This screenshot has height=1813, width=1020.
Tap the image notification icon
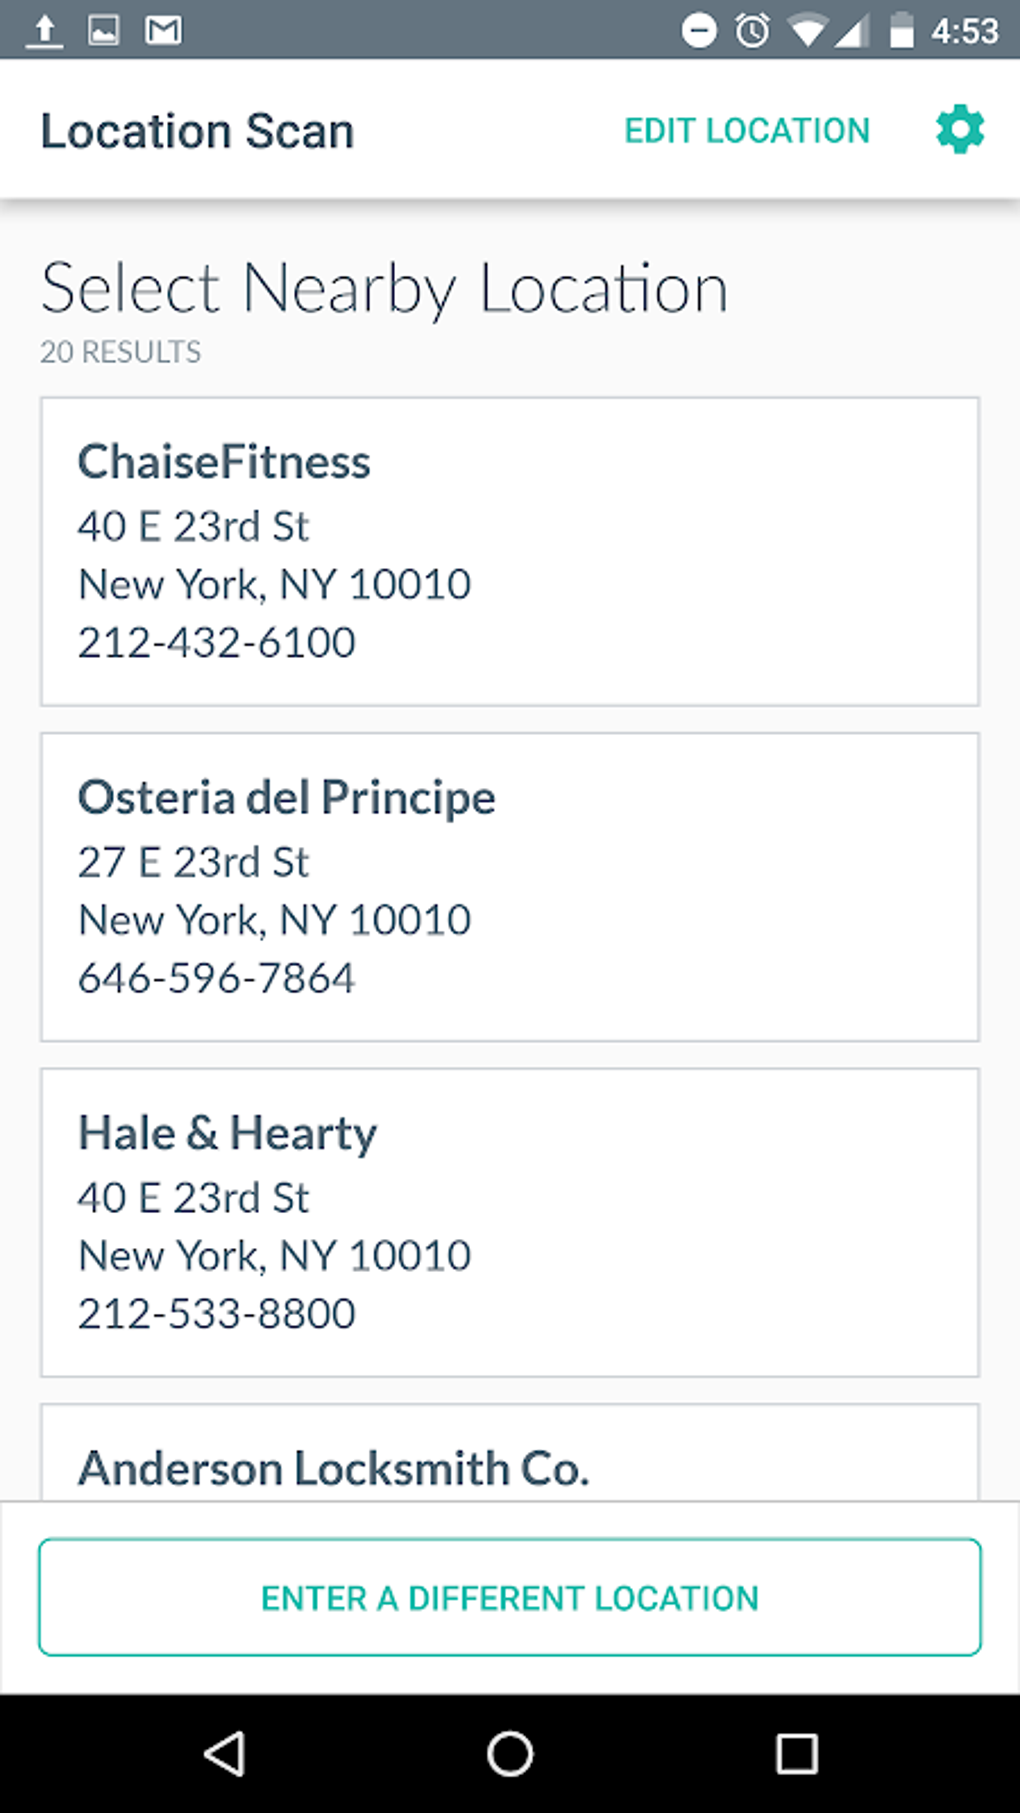pos(104,31)
